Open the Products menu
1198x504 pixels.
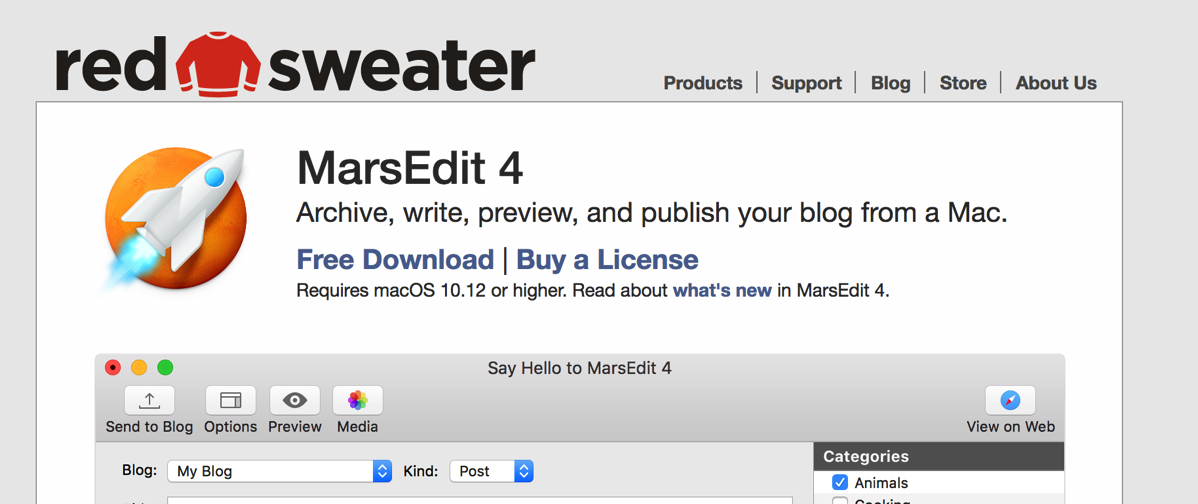pyautogui.click(x=703, y=83)
